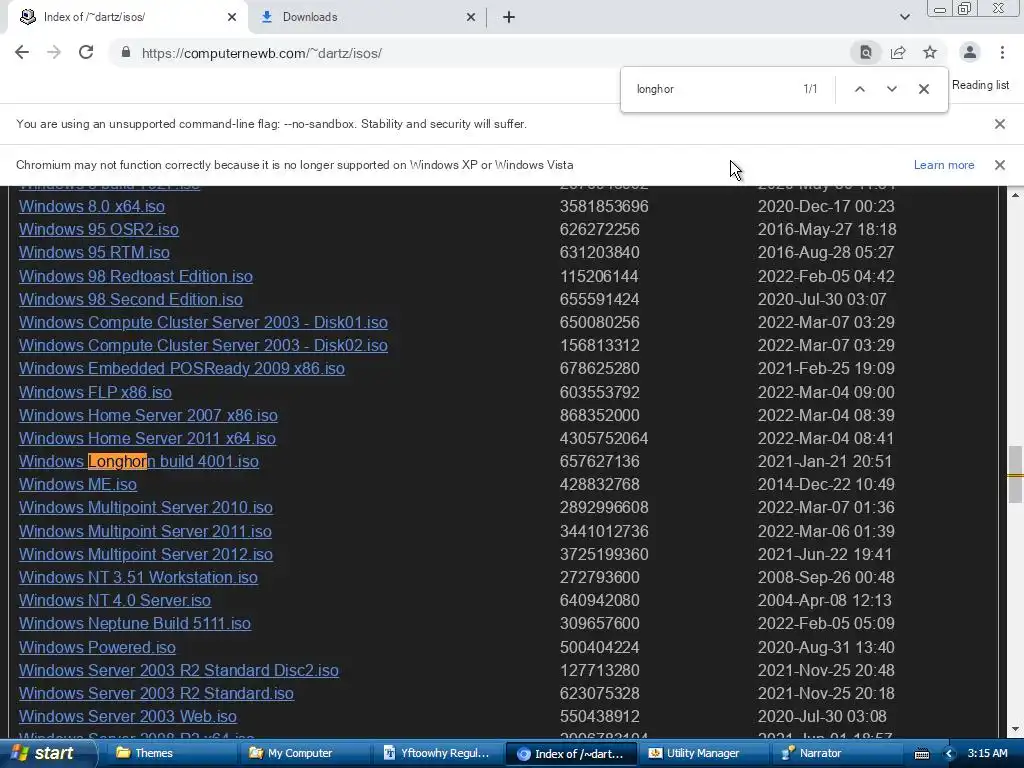Open the Chromium three-dot menu
The image size is (1024, 768).
click(x=1002, y=53)
